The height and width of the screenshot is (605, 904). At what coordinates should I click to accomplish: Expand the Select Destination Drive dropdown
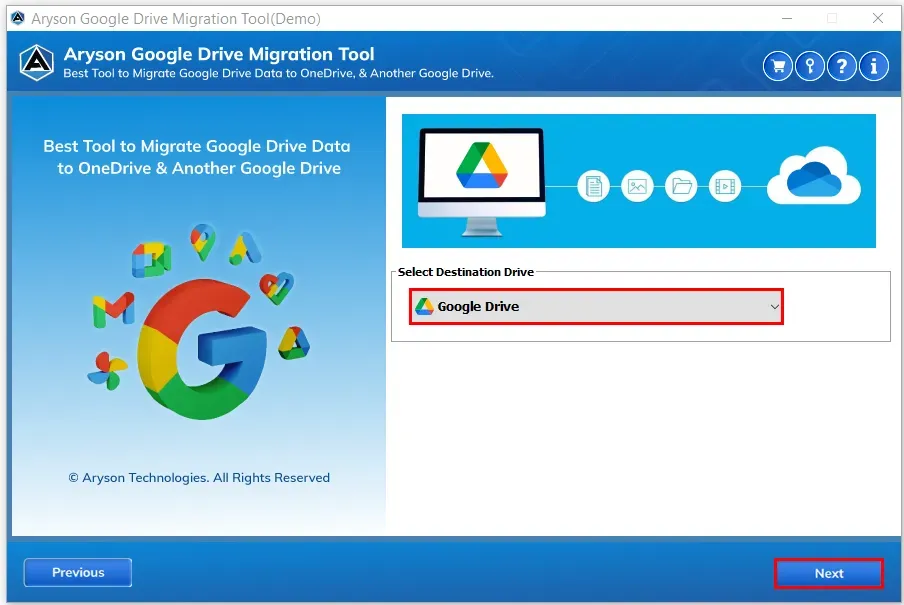596,307
